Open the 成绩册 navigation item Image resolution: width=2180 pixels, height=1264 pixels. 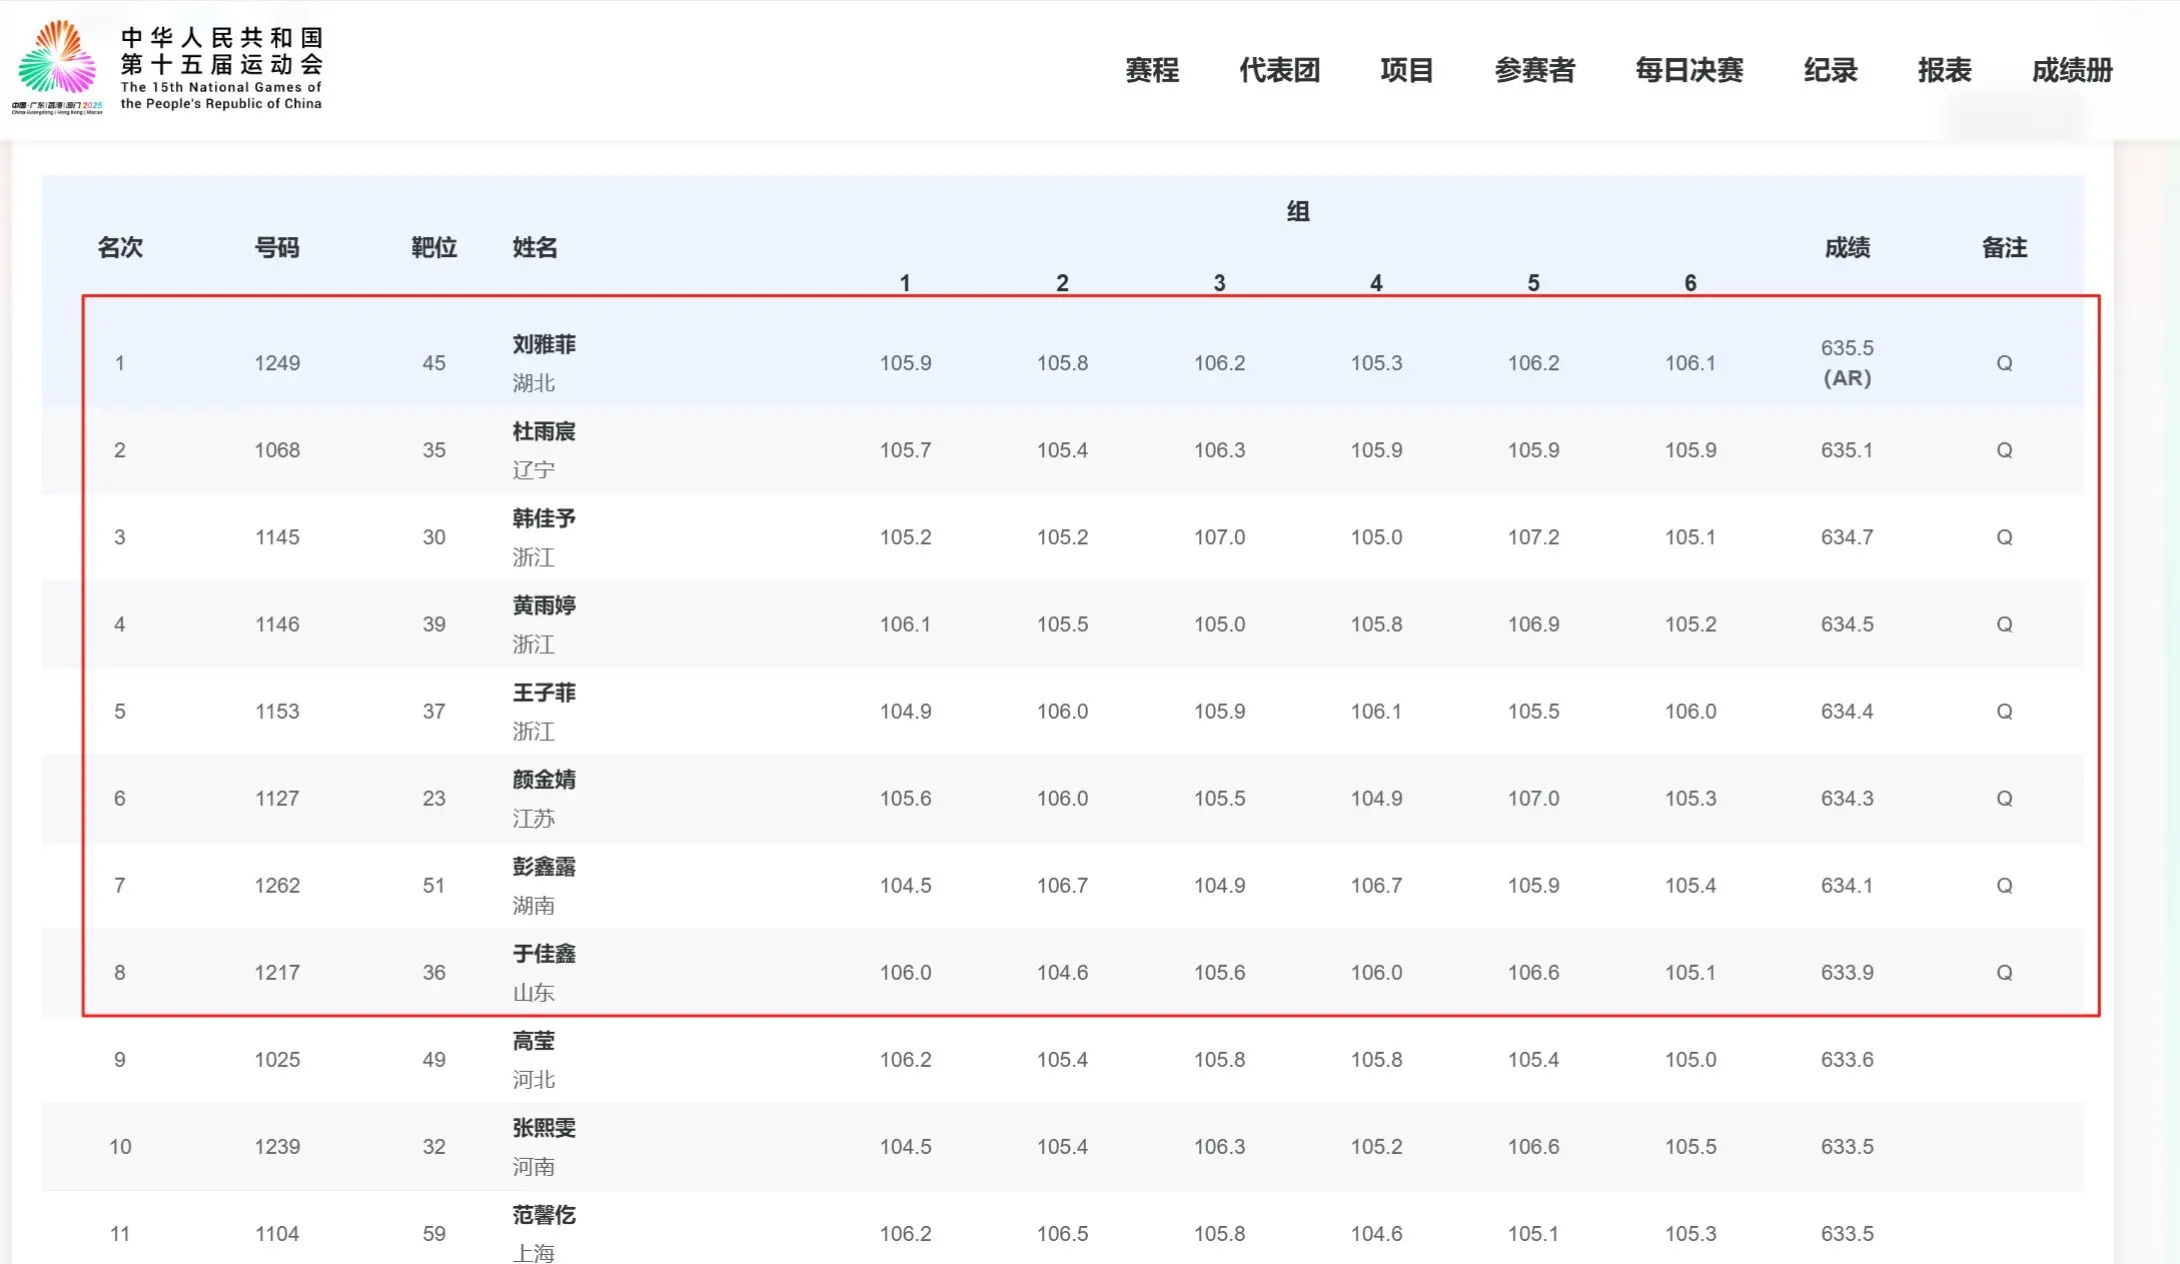[x=2072, y=70]
